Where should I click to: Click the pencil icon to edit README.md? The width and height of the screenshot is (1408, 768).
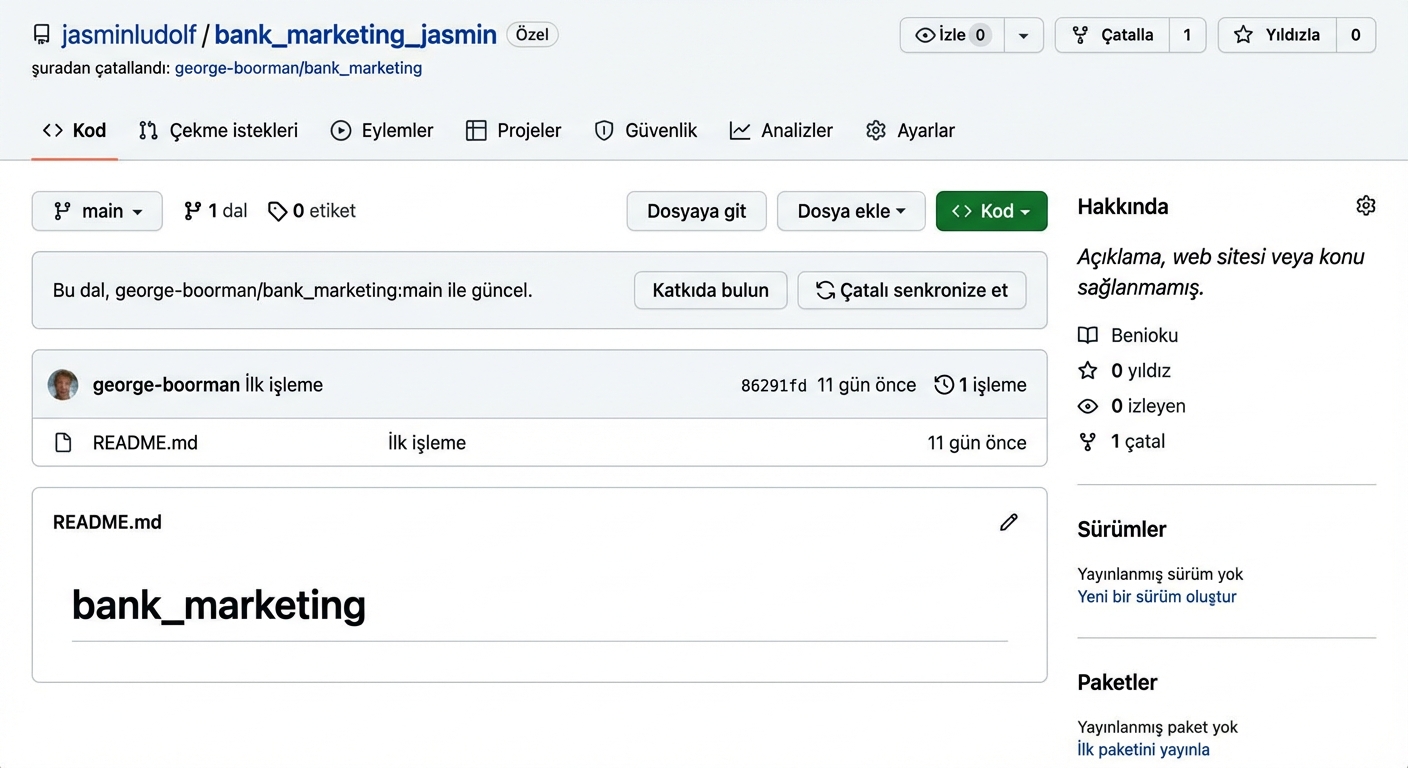(1009, 522)
